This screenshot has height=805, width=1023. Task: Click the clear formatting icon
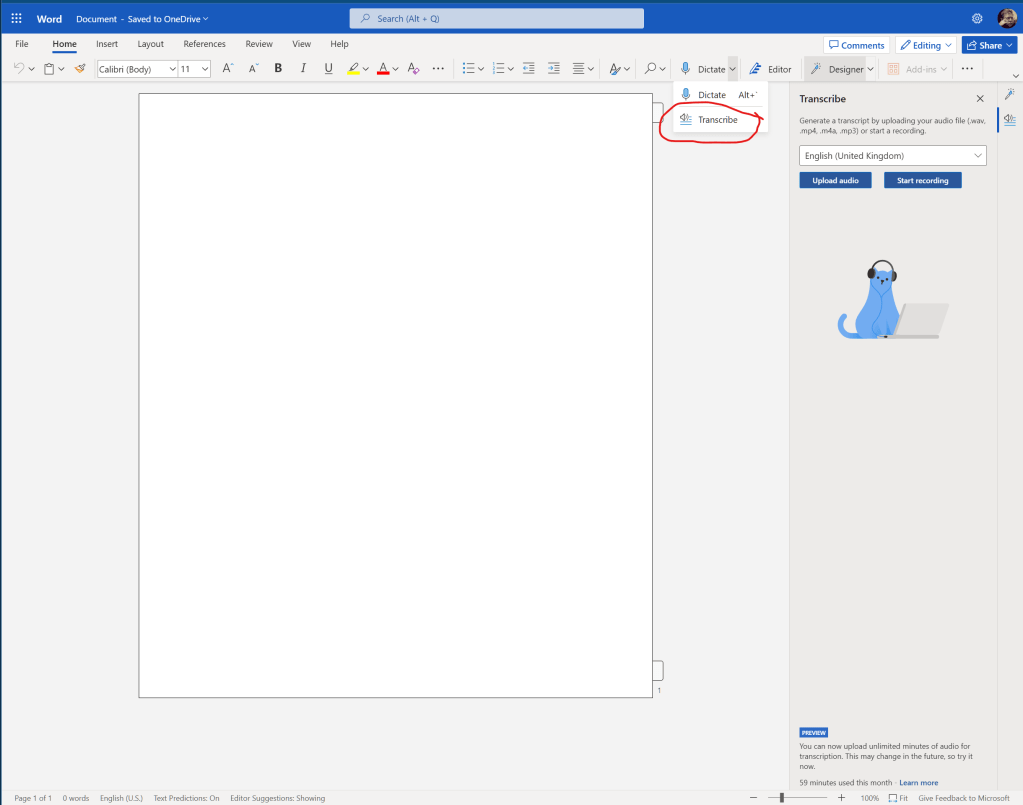[413, 69]
